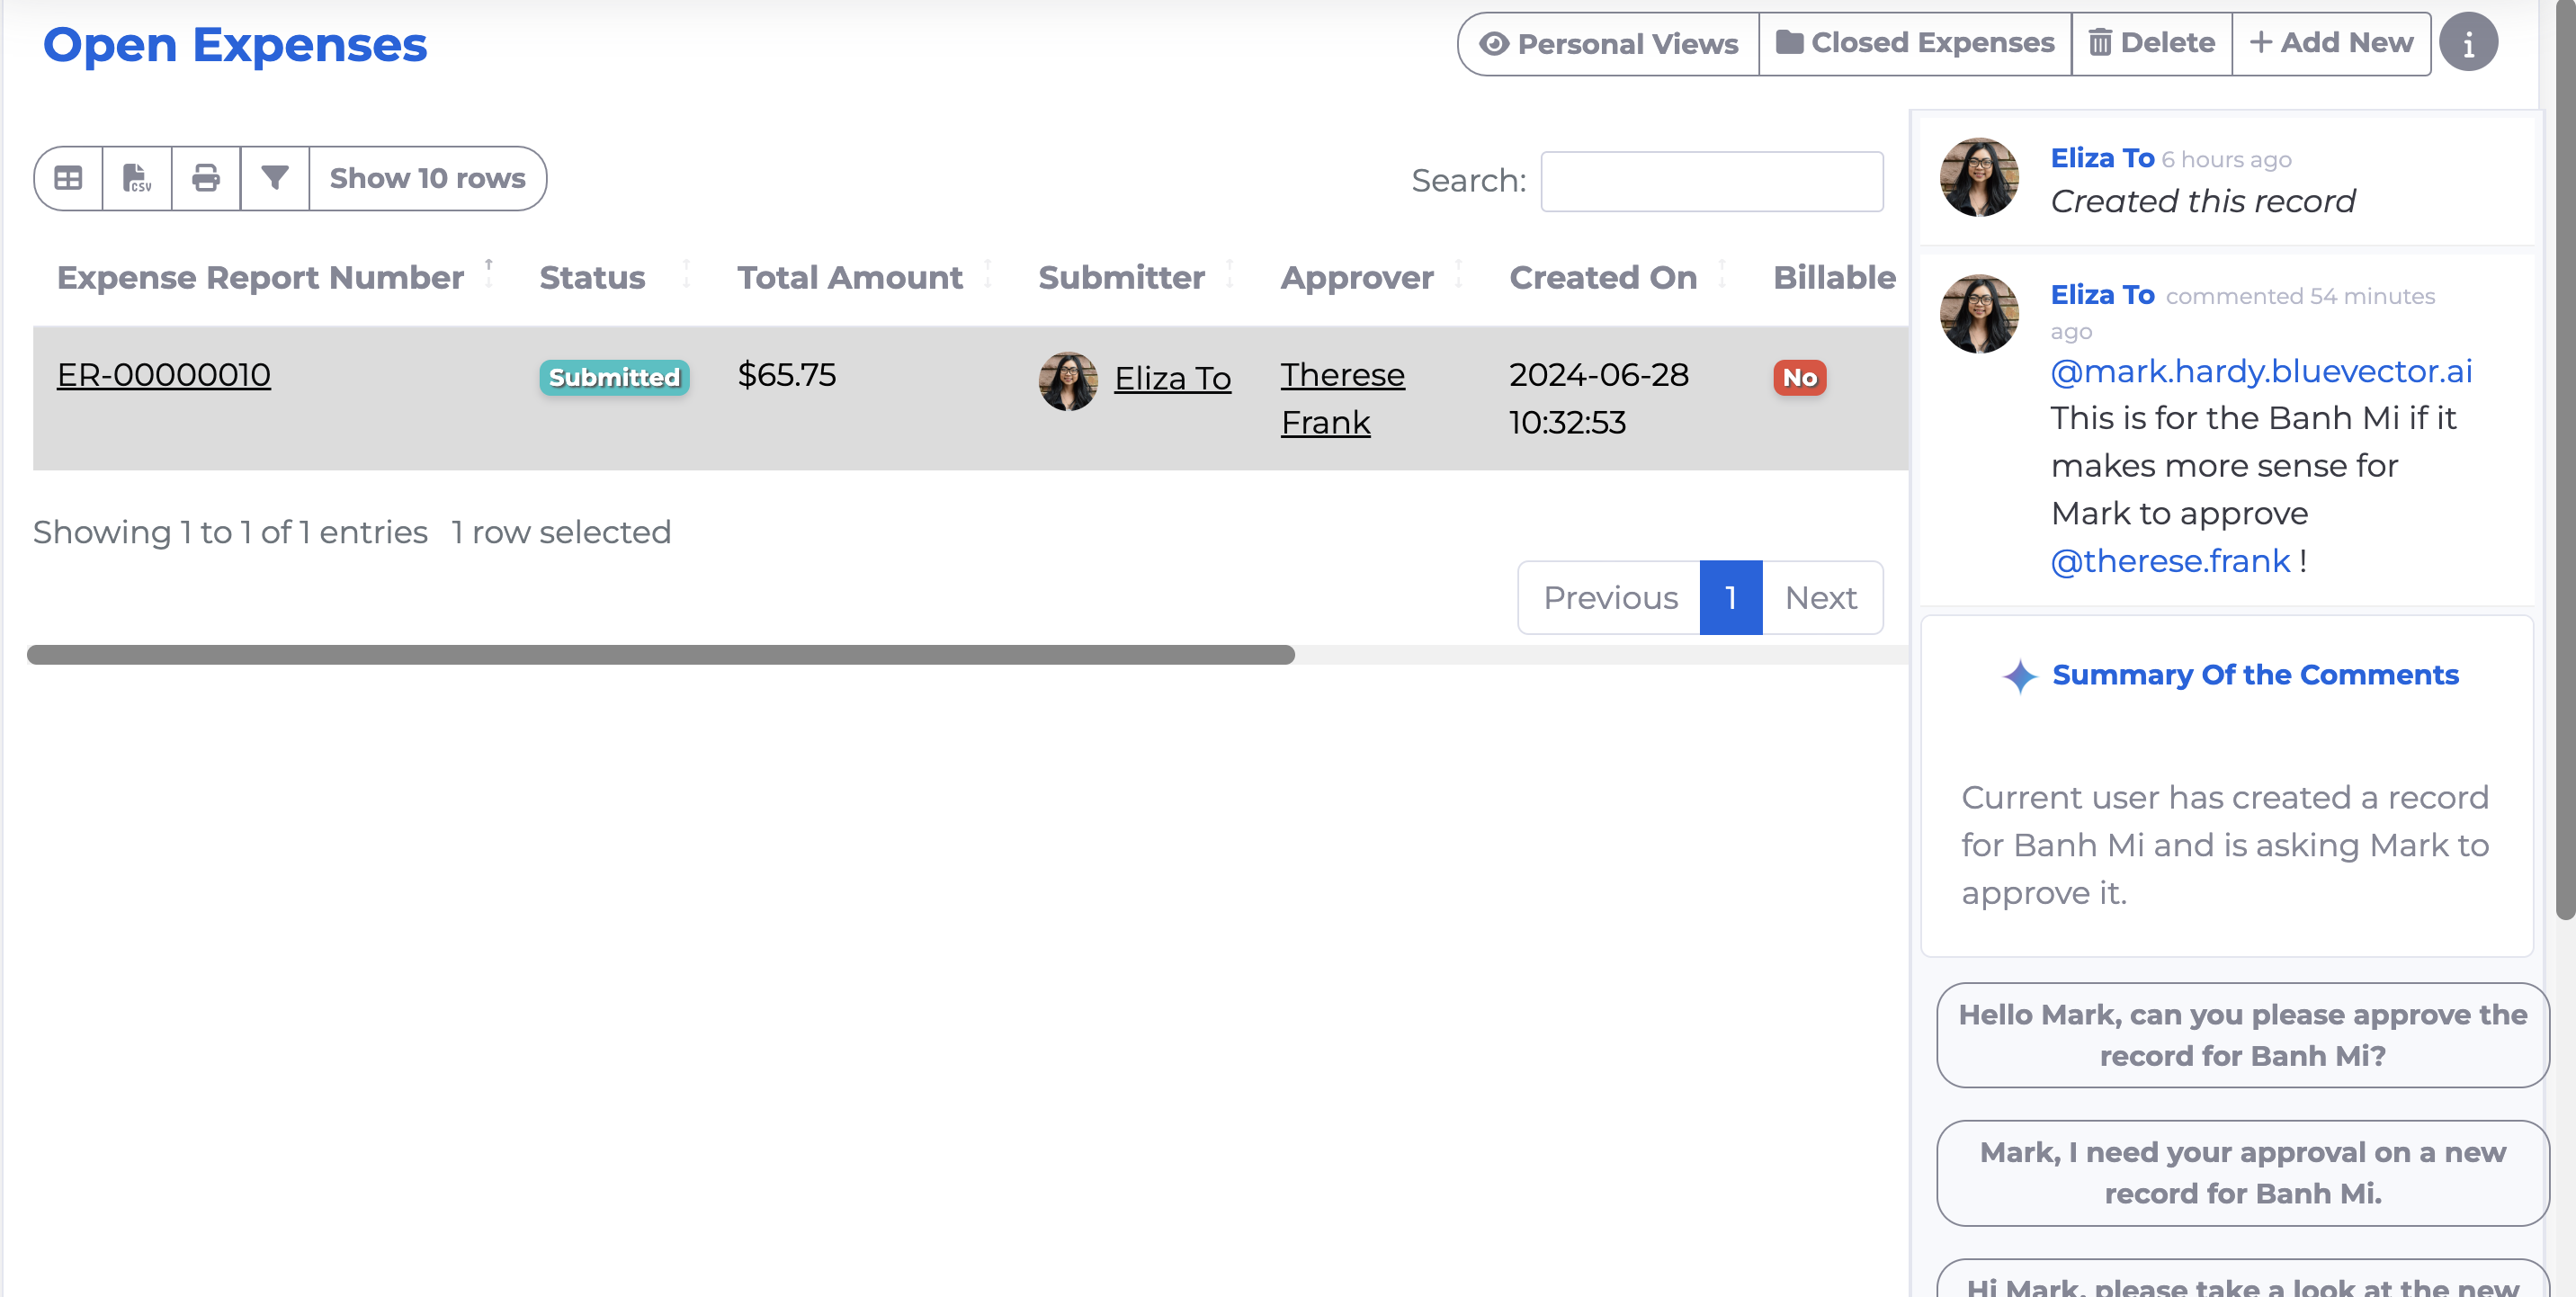This screenshot has width=2576, height=1297.
Task: Print the table via the printer icon
Action: (206, 178)
